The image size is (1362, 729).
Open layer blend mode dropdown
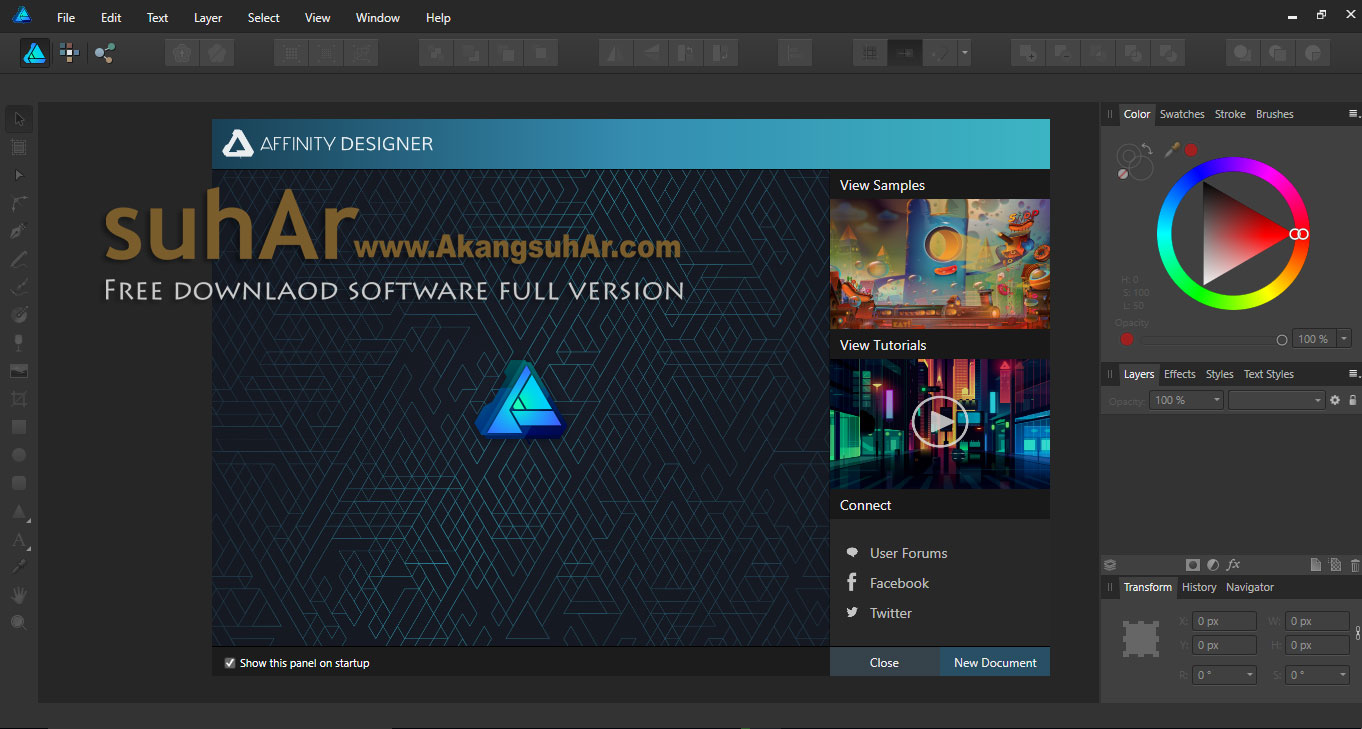pyautogui.click(x=1276, y=400)
